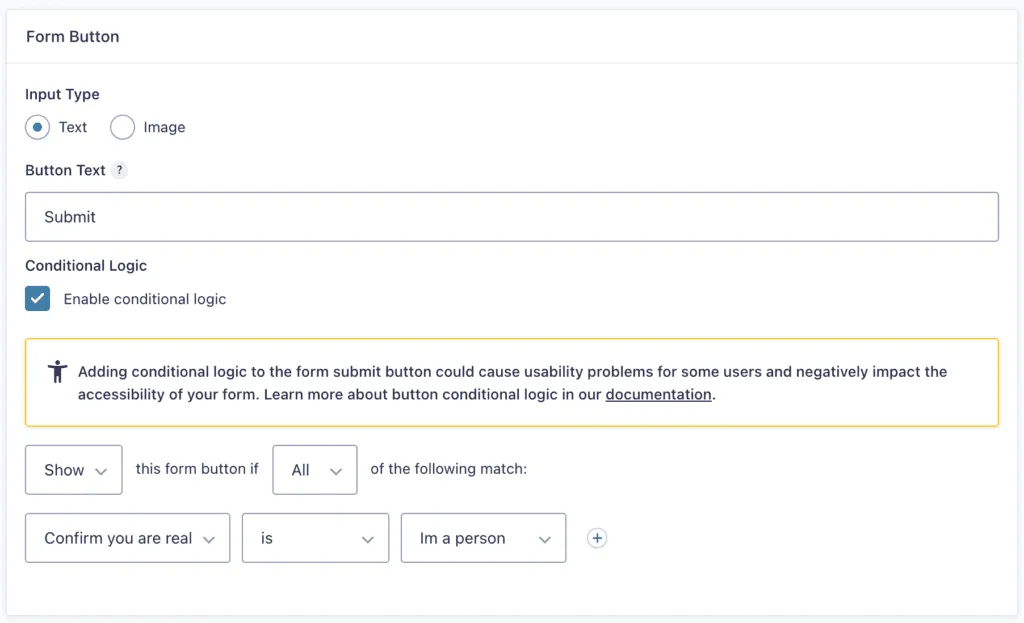
Task: Add another rule with the plus icon
Action: click(x=597, y=538)
